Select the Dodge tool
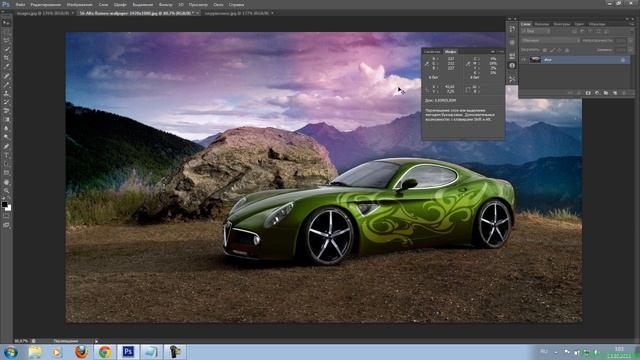 coord(6,138)
